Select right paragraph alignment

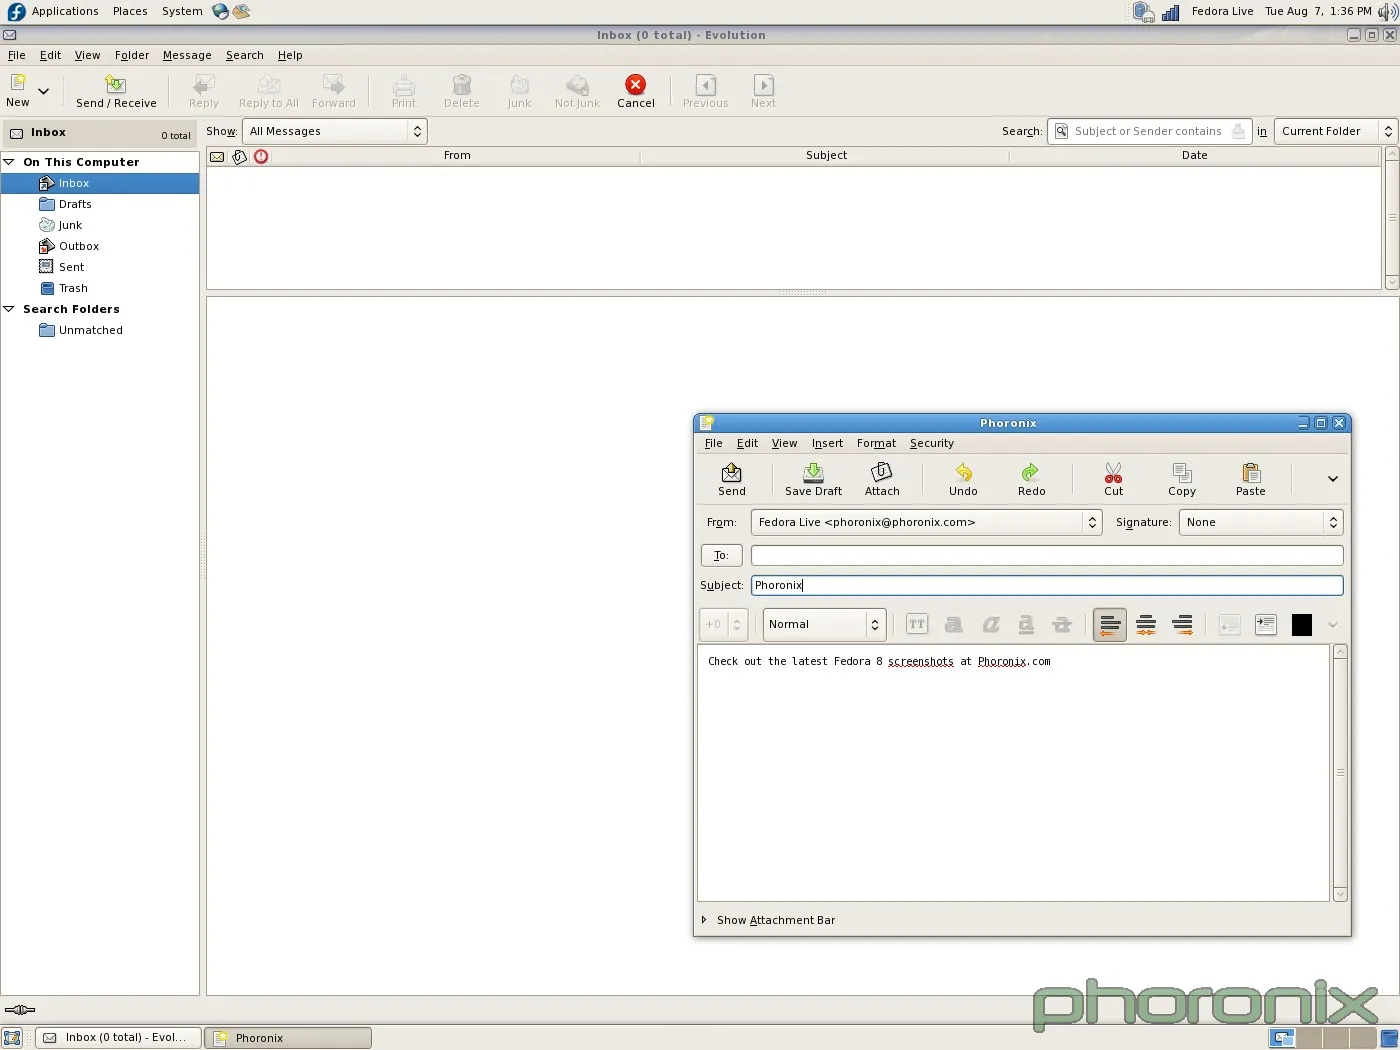coord(1182,625)
